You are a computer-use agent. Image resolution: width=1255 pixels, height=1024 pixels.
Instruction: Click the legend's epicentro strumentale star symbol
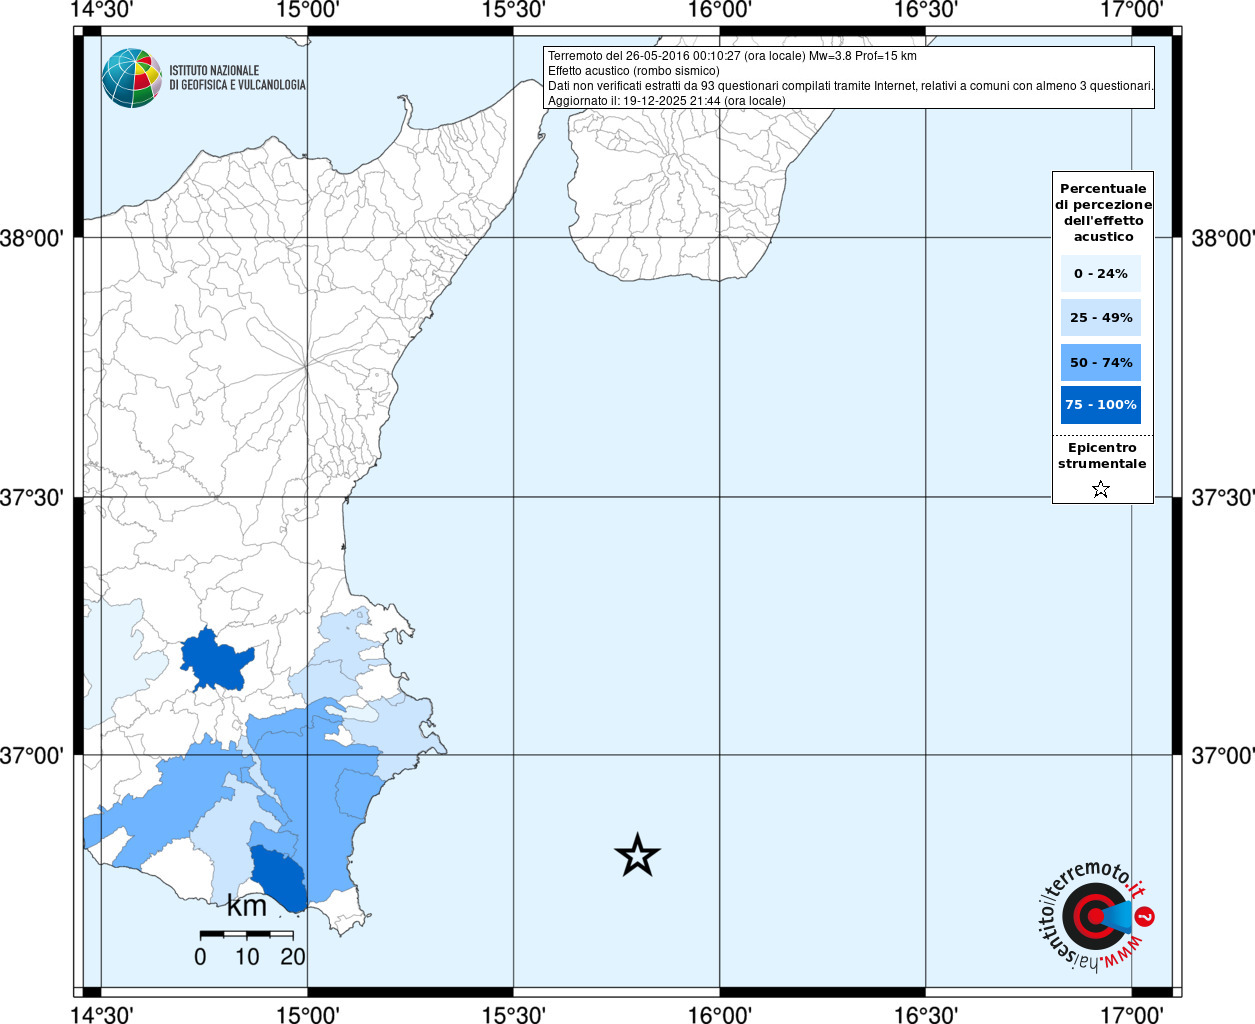coord(1101,489)
